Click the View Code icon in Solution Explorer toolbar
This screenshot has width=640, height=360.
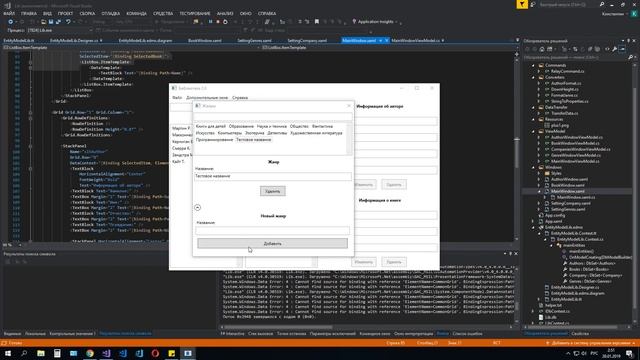pyautogui.click(x=607, y=49)
